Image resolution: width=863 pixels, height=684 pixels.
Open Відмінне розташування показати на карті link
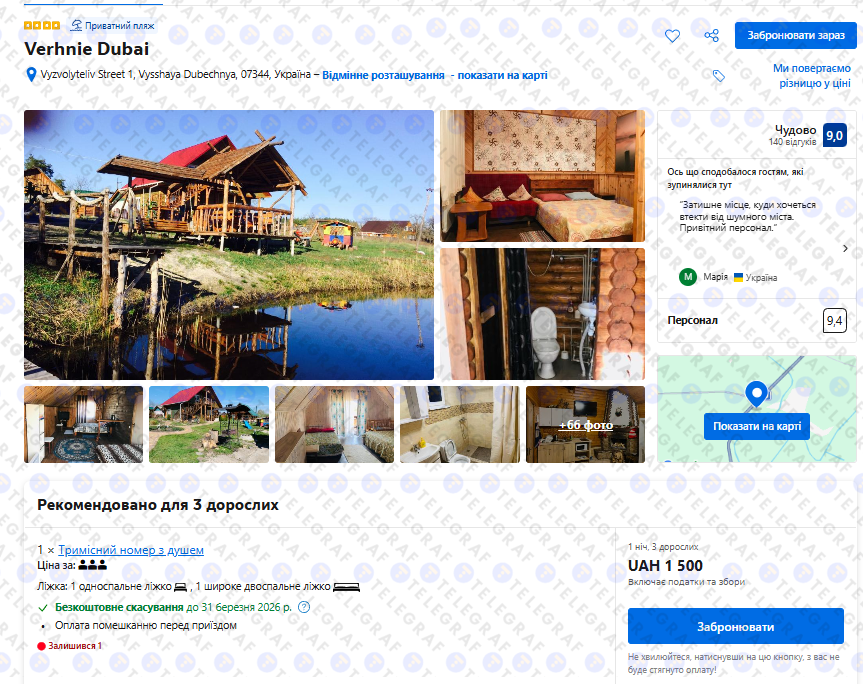(435, 75)
